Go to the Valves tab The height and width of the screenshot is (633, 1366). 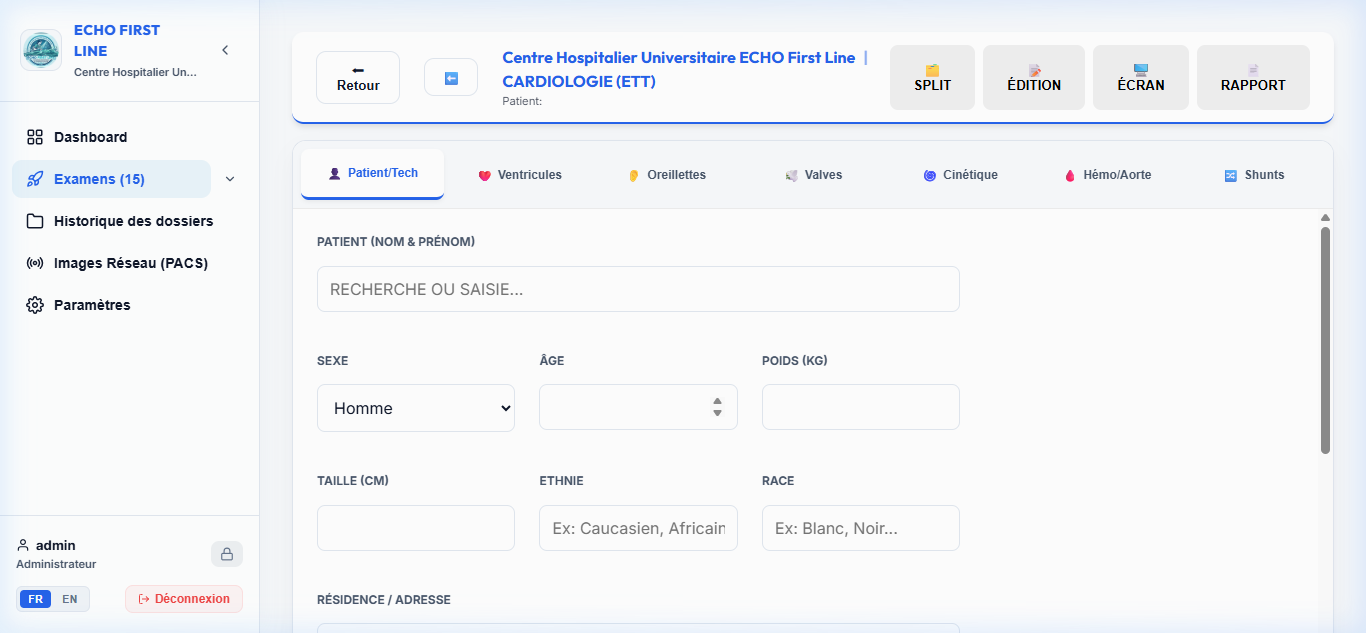tap(813, 175)
